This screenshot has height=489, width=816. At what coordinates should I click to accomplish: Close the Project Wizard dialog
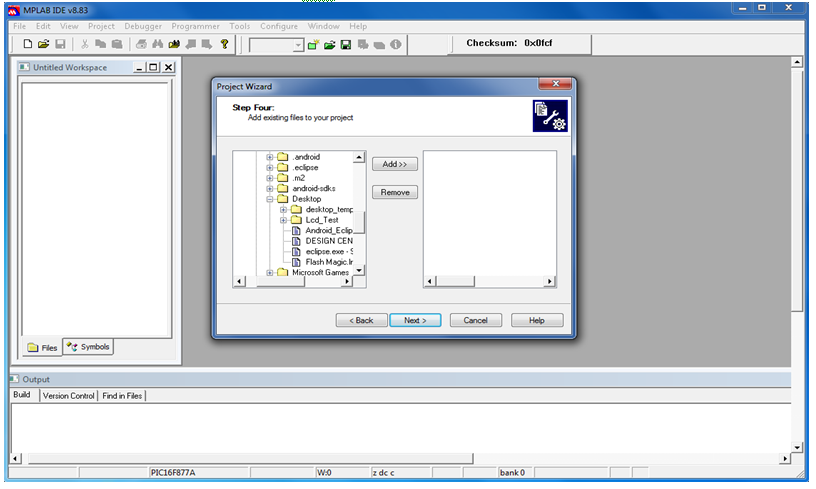click(x=555, y=84)
